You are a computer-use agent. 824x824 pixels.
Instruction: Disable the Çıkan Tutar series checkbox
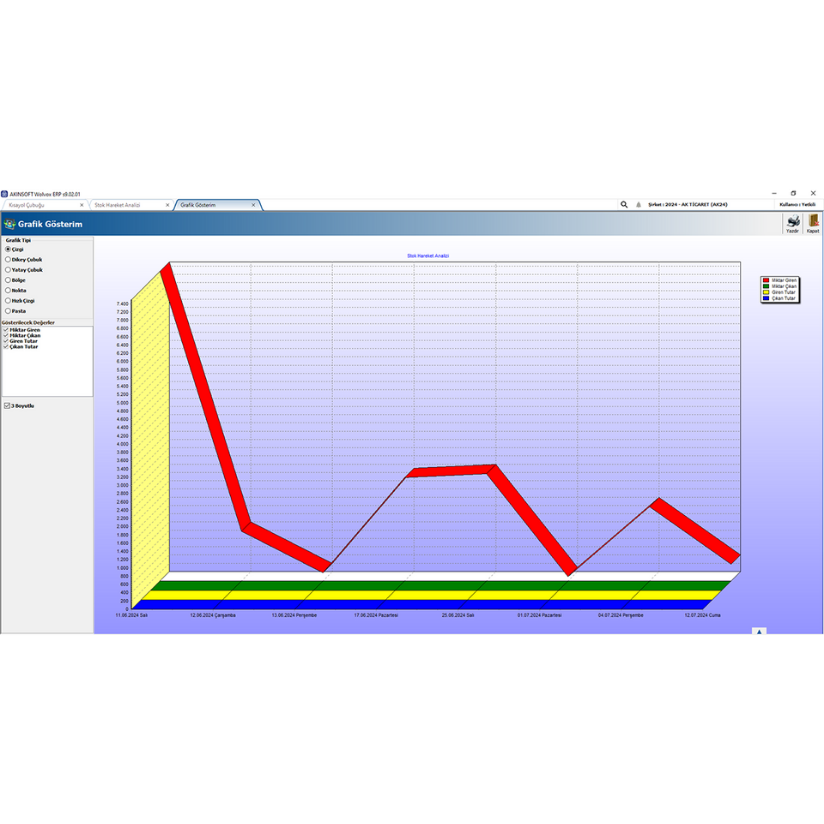tap(6, 347)
